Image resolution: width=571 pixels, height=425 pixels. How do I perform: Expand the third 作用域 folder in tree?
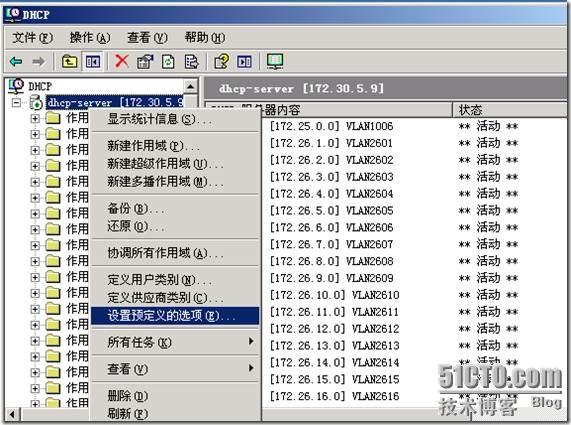tap(35, 150)
